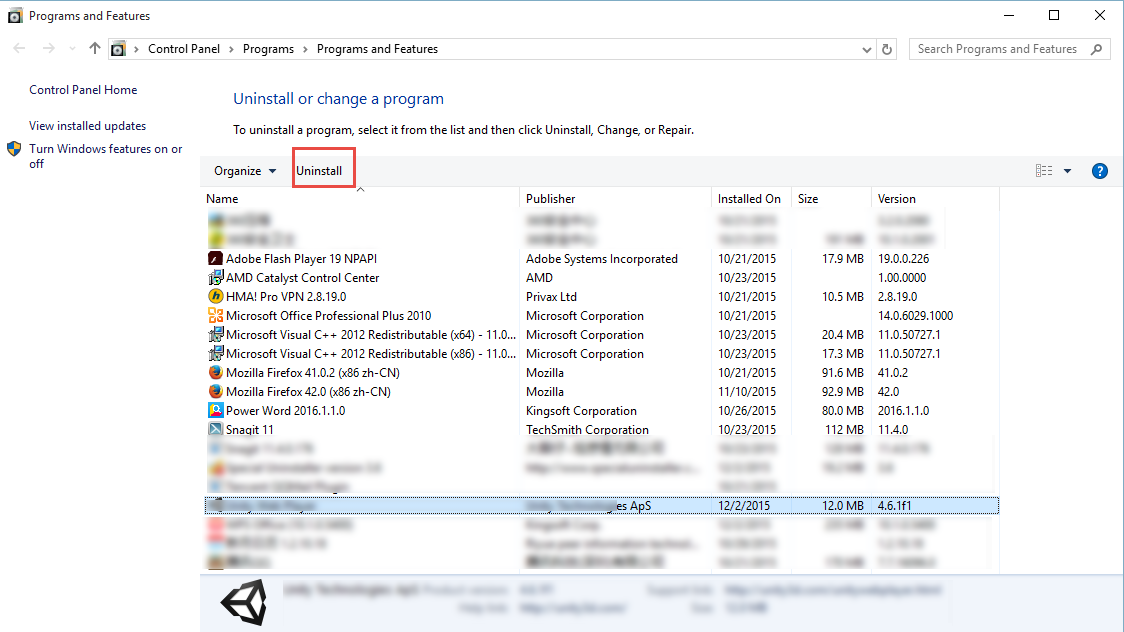
Task: Select Programs and Features breadcrumb
Action: click(377, 49)
